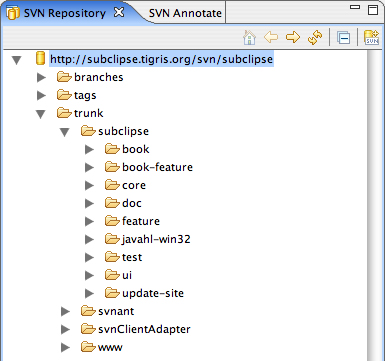This screenshot has width=385, height=361.
Task: Select the subclipse.tigris.org repository URL
Action: tap(161, 59)
